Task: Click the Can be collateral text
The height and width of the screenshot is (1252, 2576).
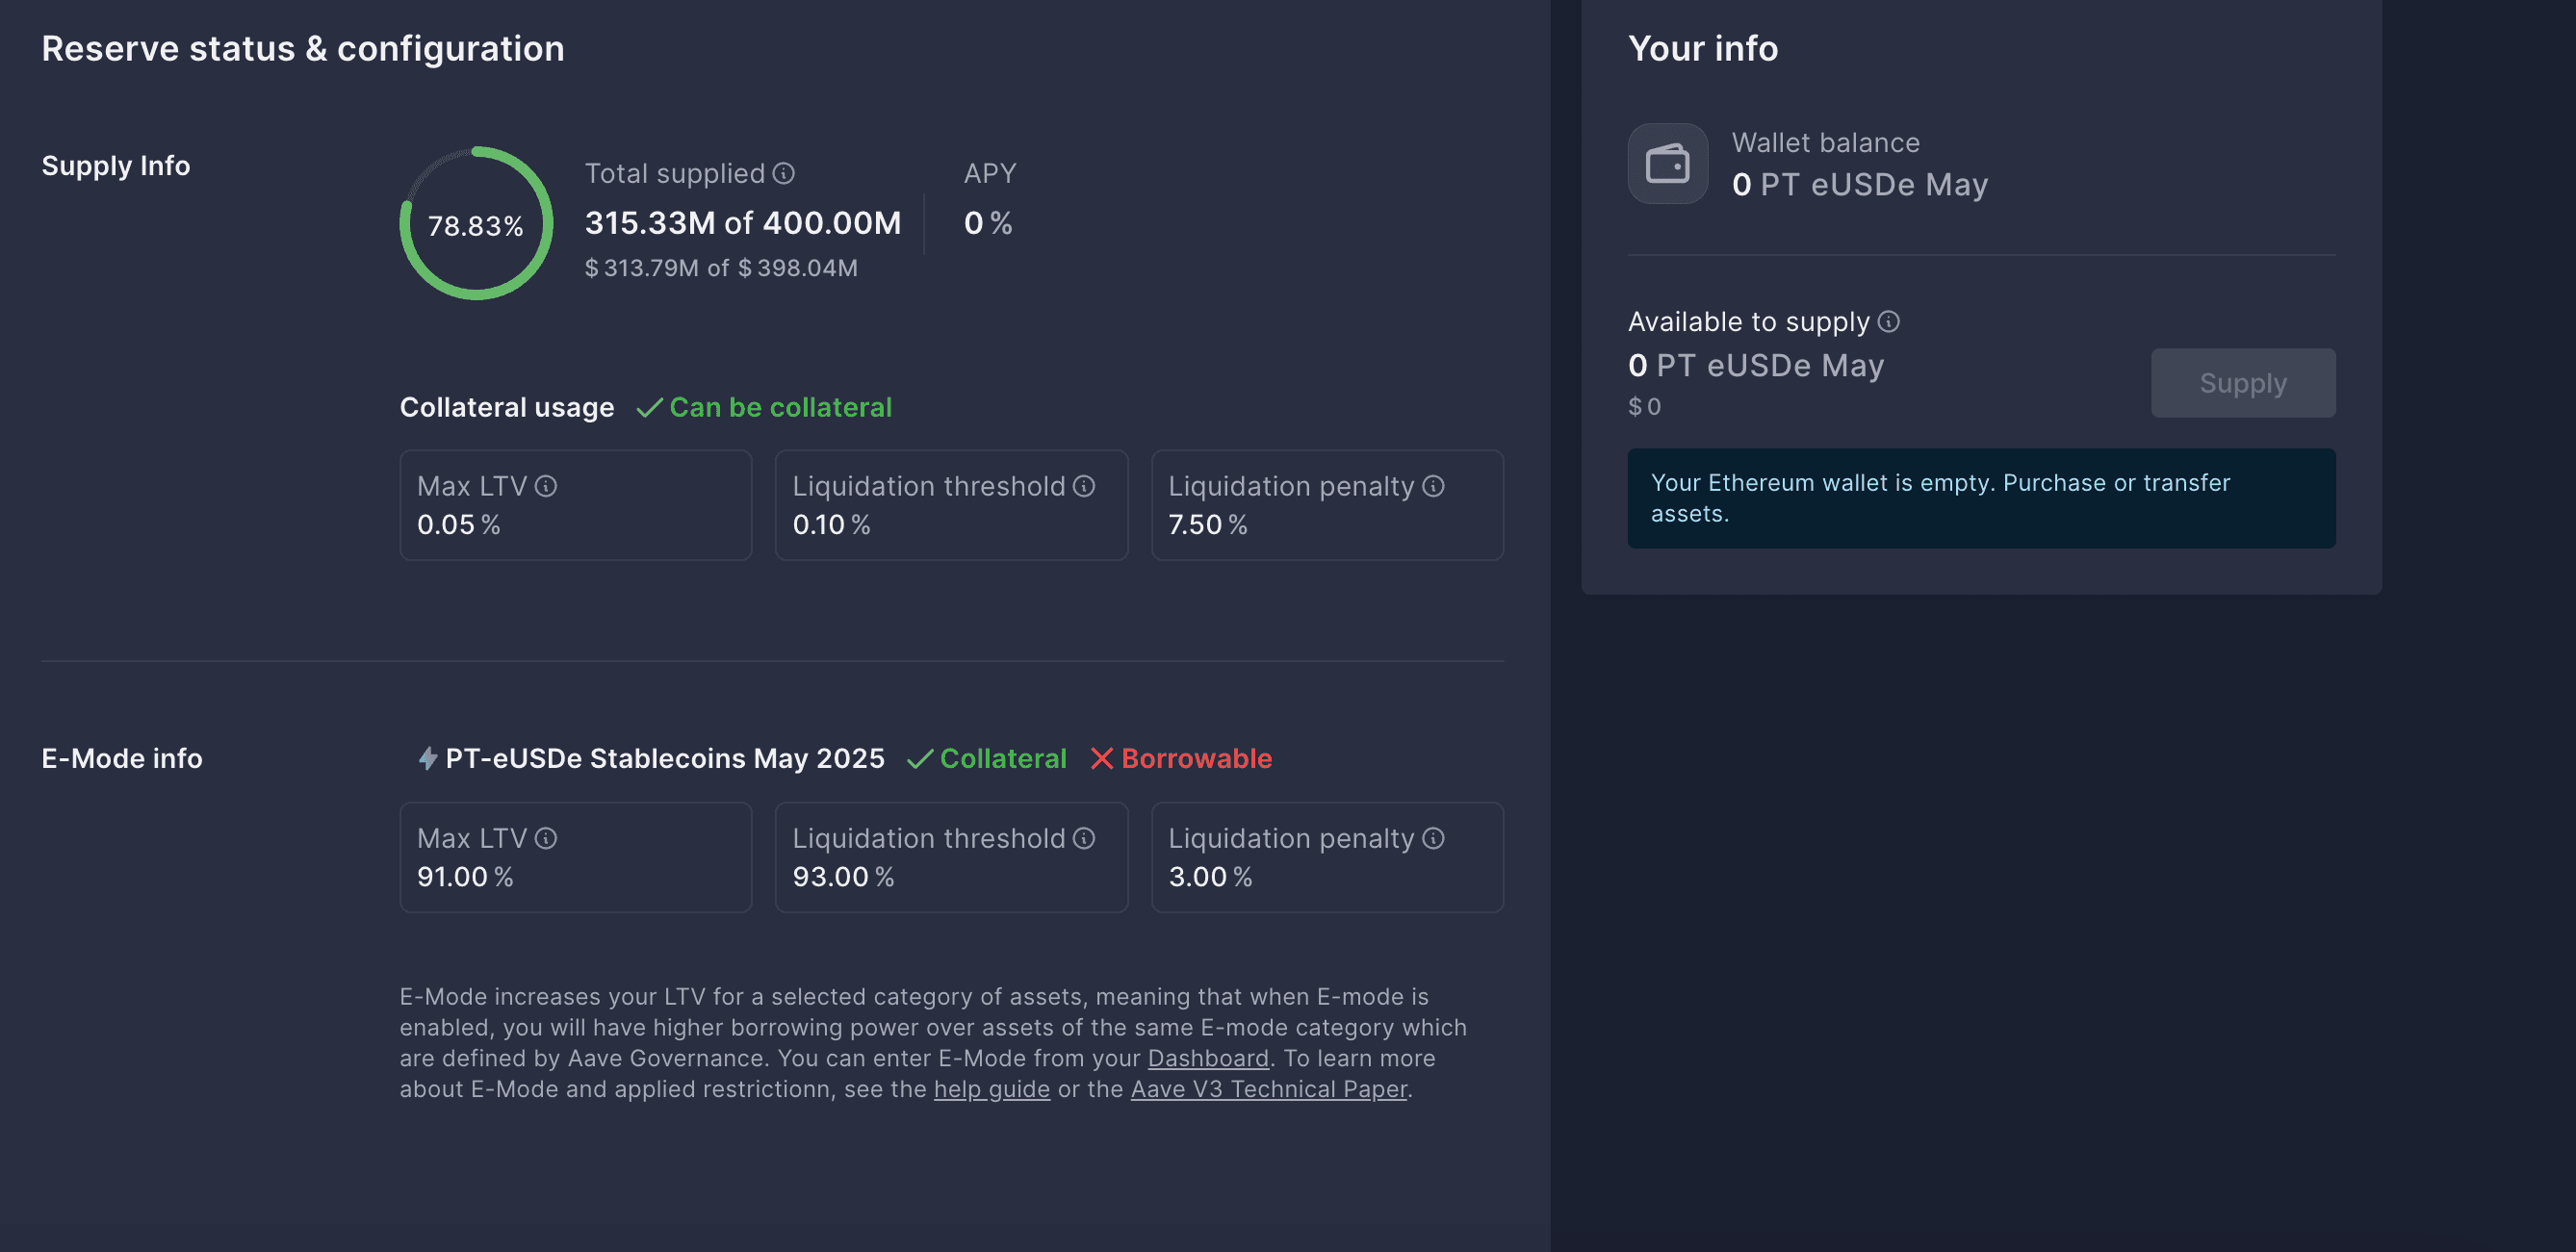Action: 780,407
